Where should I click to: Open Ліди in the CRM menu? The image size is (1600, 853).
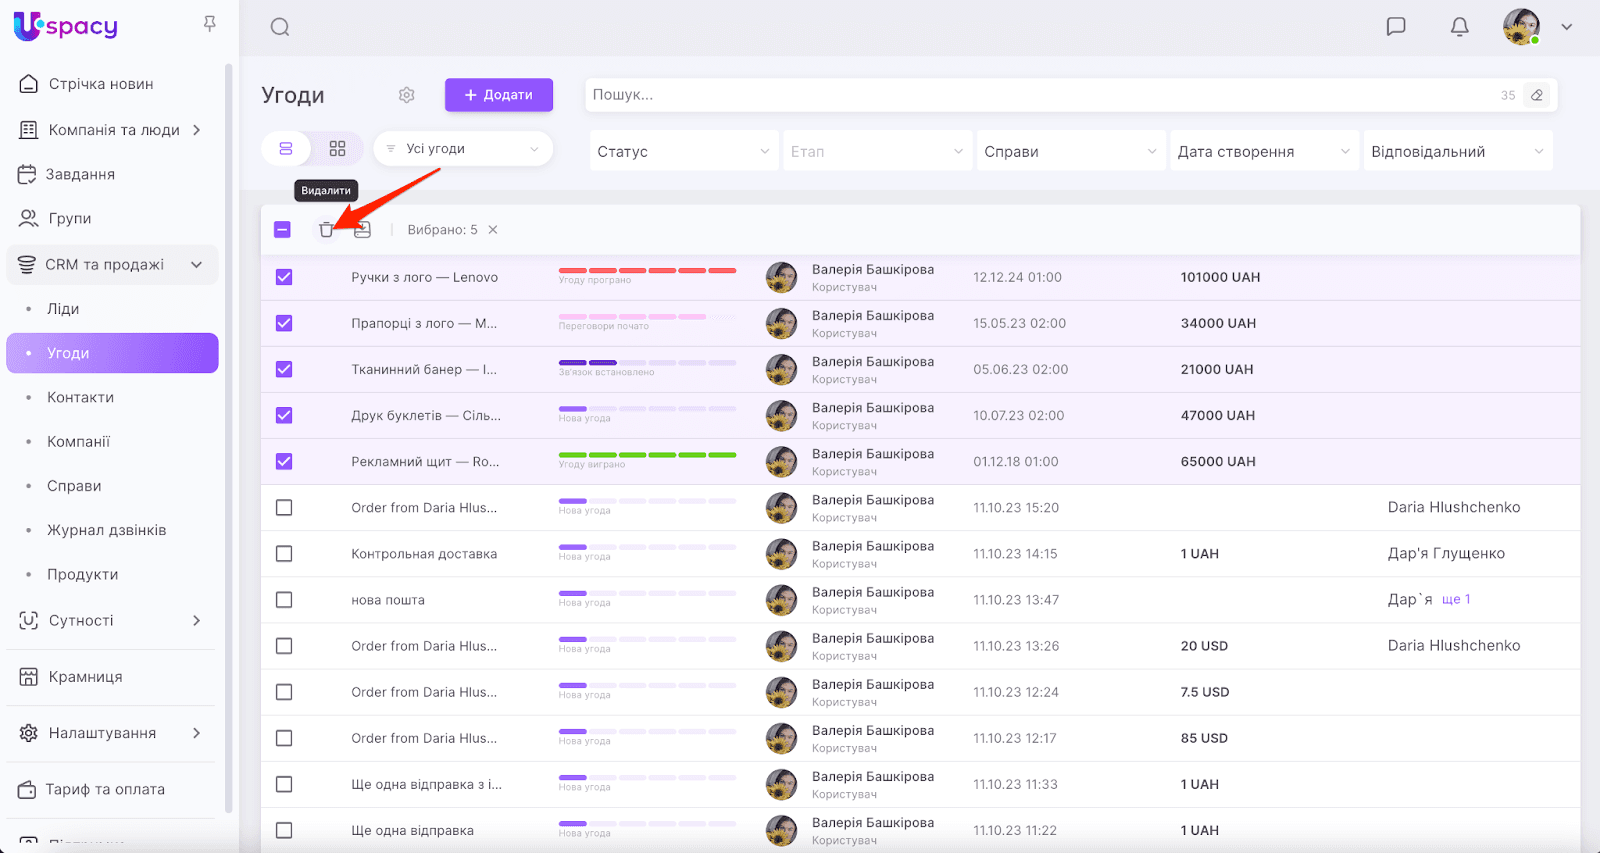click(63, 309)
